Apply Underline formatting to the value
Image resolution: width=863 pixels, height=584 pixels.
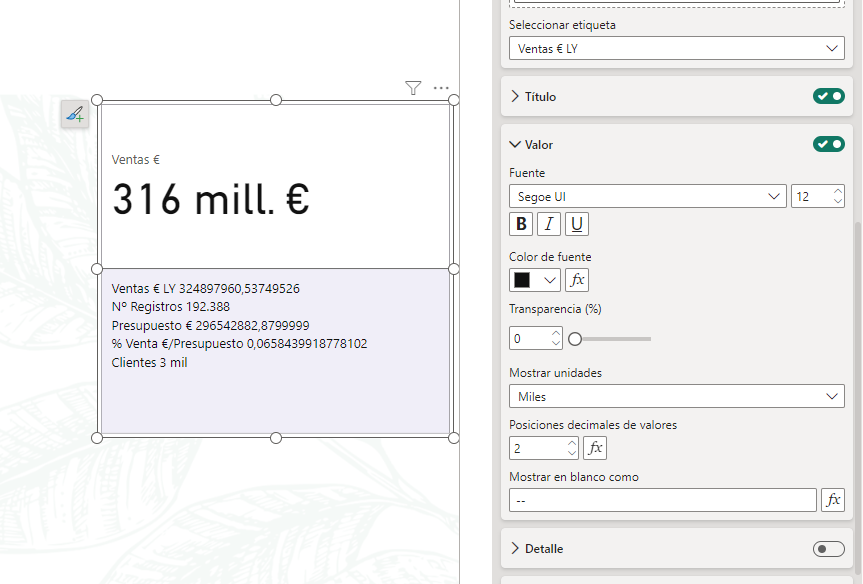click(576, 224)
